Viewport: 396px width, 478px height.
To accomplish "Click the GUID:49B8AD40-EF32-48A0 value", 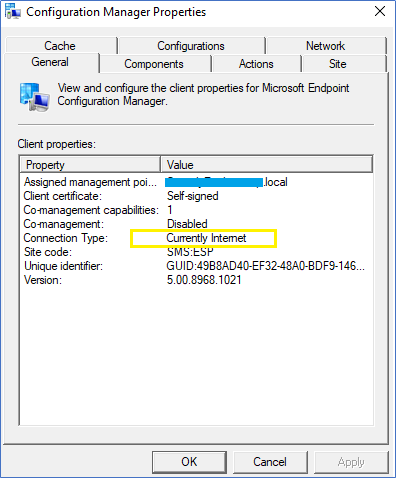I will click(265, 266).
